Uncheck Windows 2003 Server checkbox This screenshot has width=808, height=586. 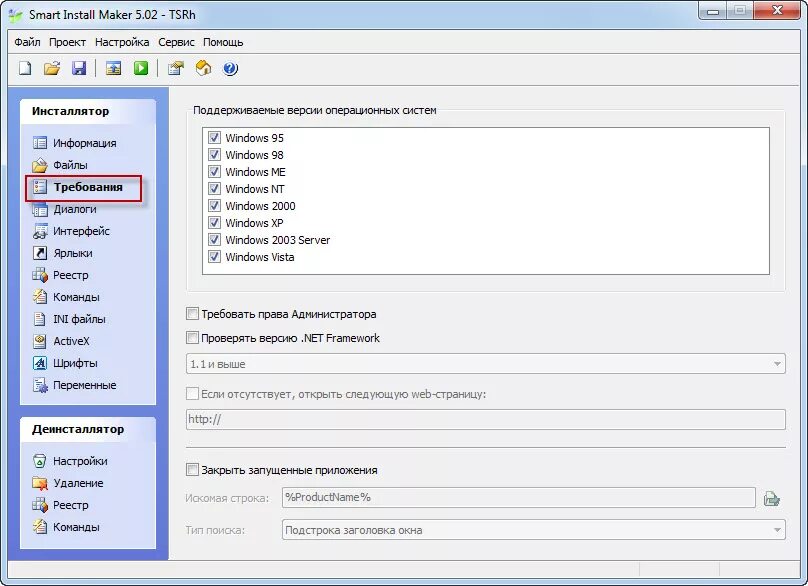tap(214, 240)
